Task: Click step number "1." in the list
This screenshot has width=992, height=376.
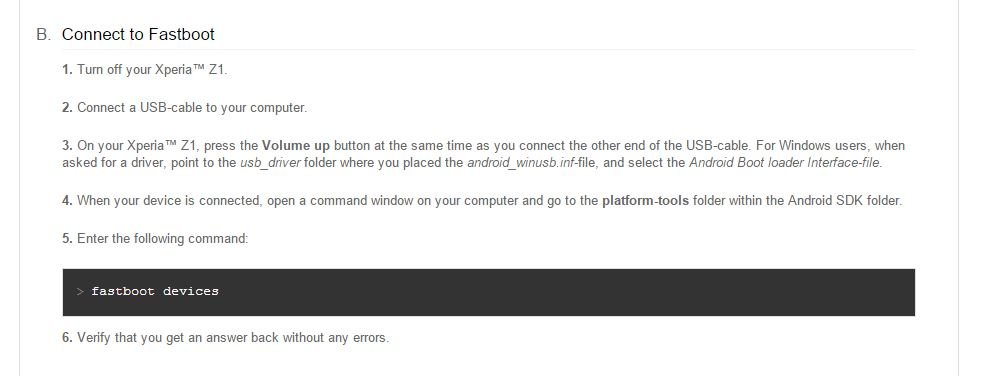Action: [68, 70]
